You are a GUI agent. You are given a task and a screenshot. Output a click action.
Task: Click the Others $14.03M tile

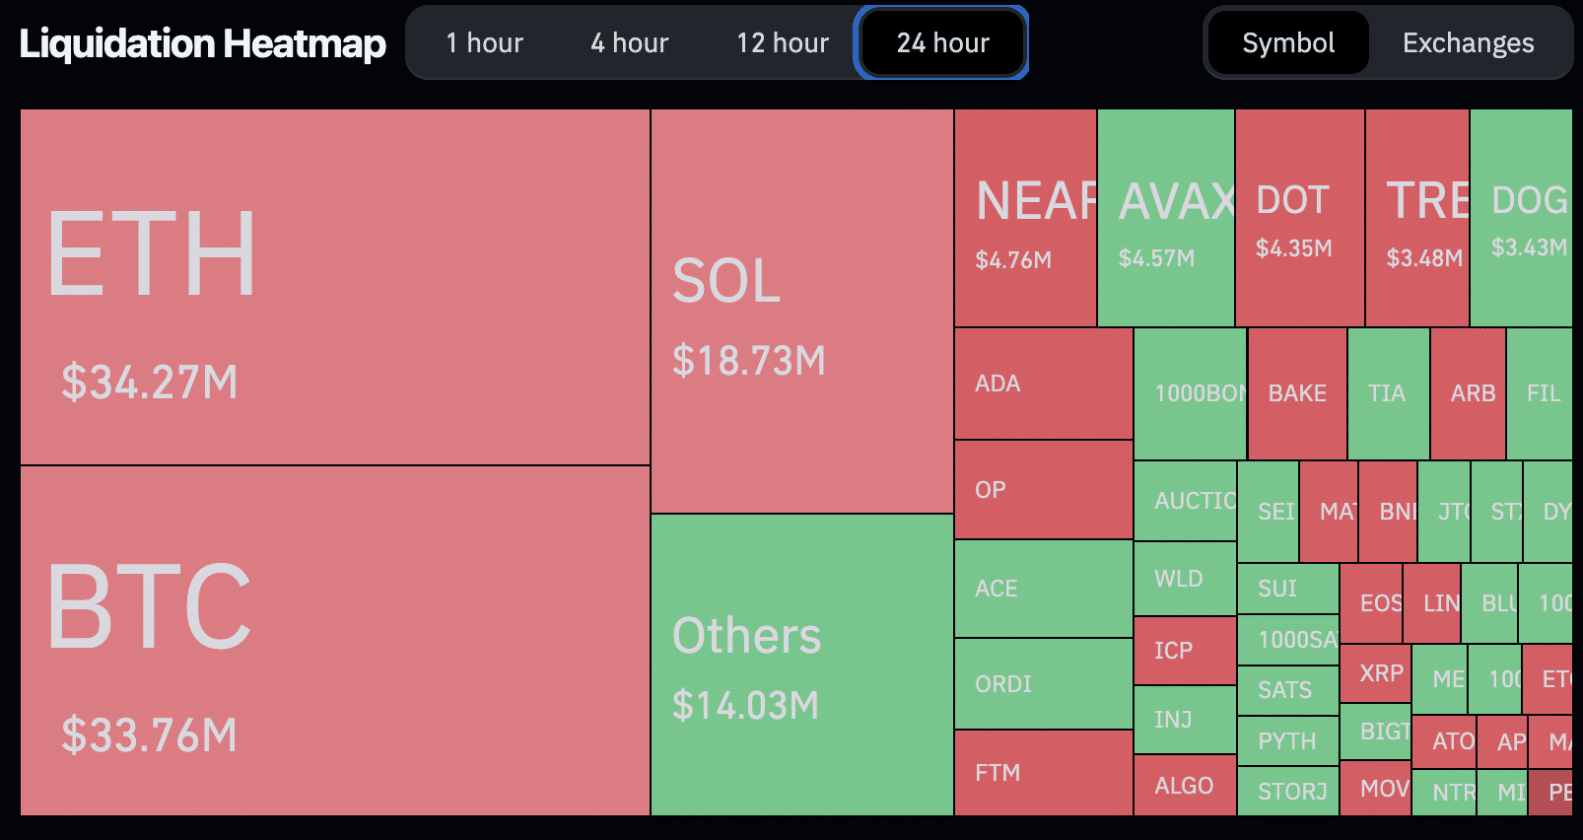pyautogui.click(x=802, y=665)
